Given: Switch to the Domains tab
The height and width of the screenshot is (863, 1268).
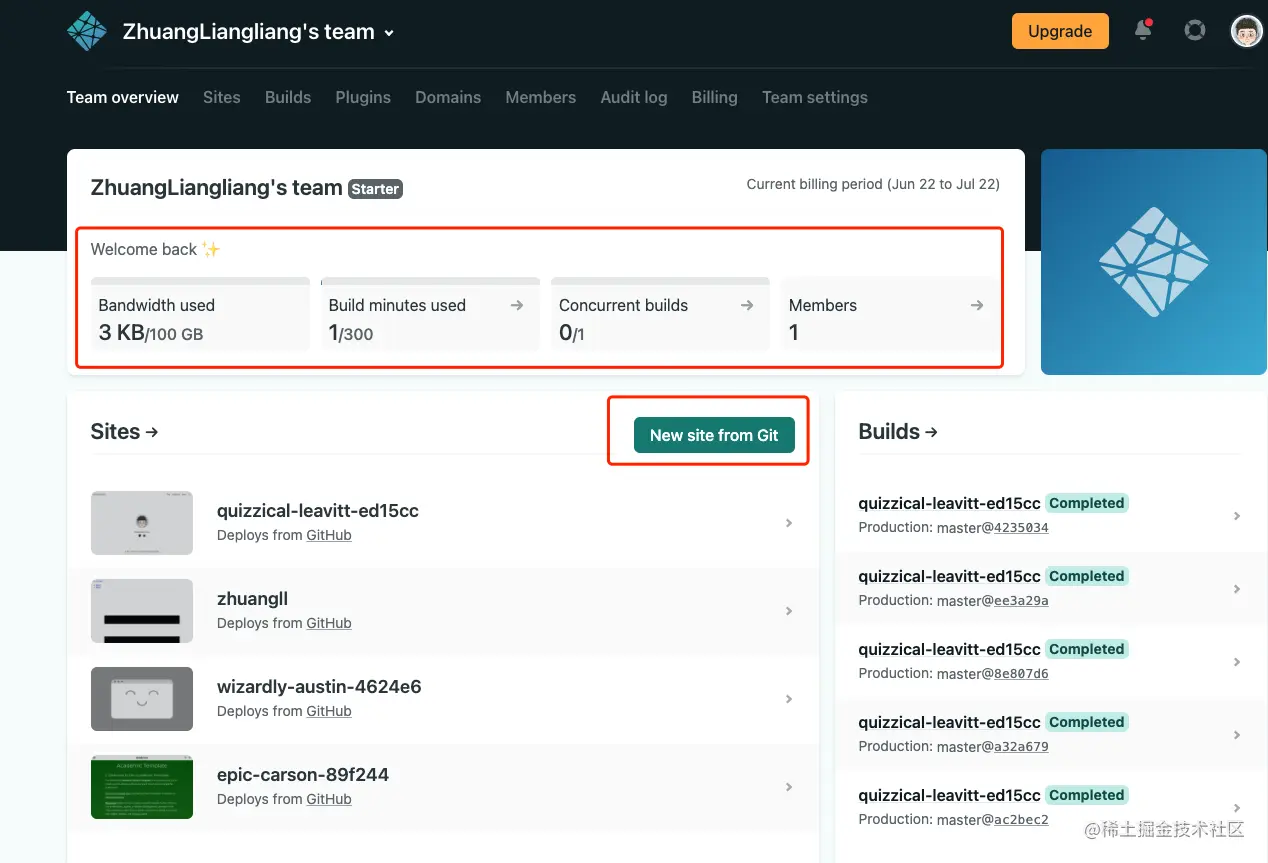Looking at the screenshot, I should coord(448,97).
